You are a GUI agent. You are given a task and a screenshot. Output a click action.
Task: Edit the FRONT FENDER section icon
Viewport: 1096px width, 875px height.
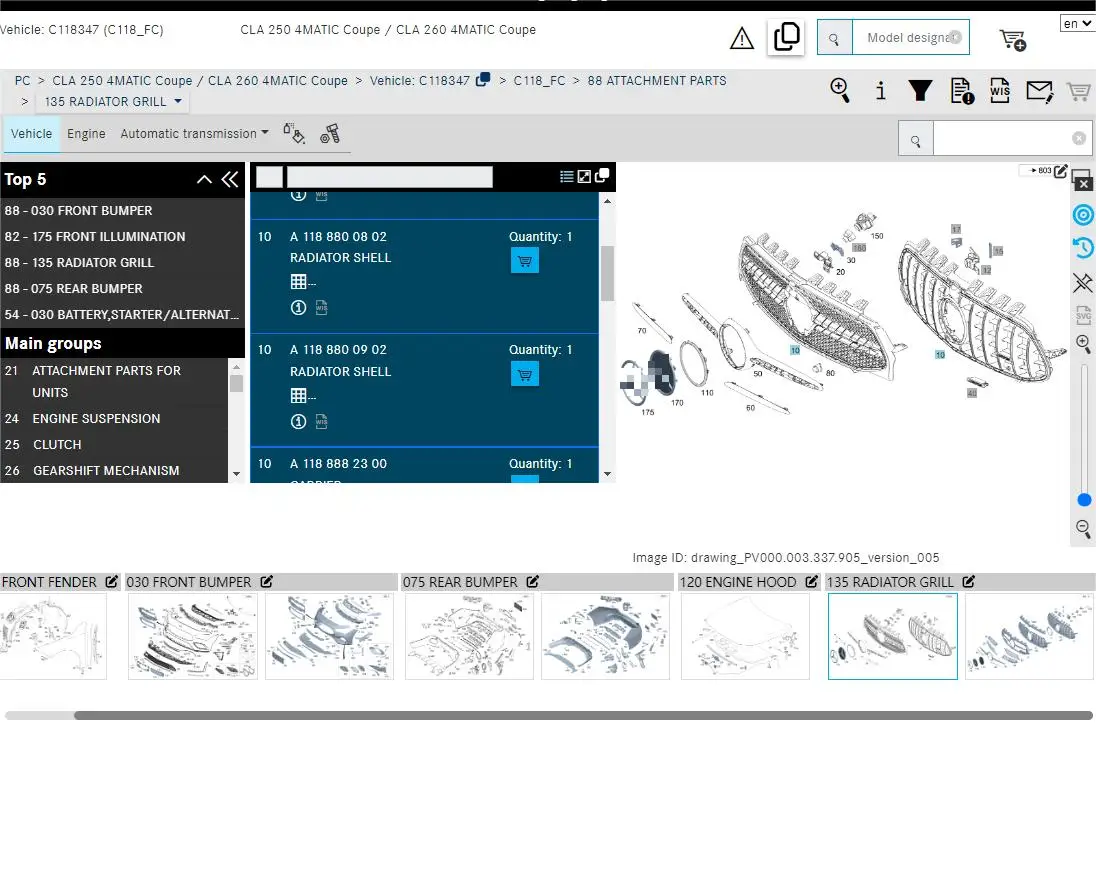click(x=111, y=581)
